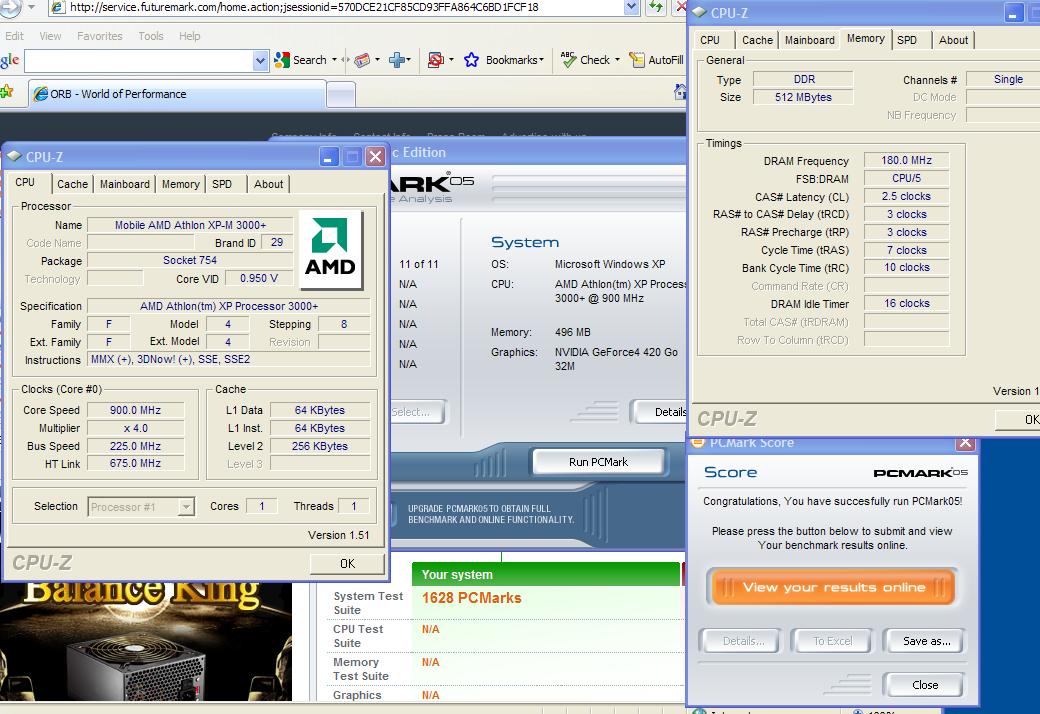Click the Level 2 256 KBytes cache value

click(x=320, y=446)
